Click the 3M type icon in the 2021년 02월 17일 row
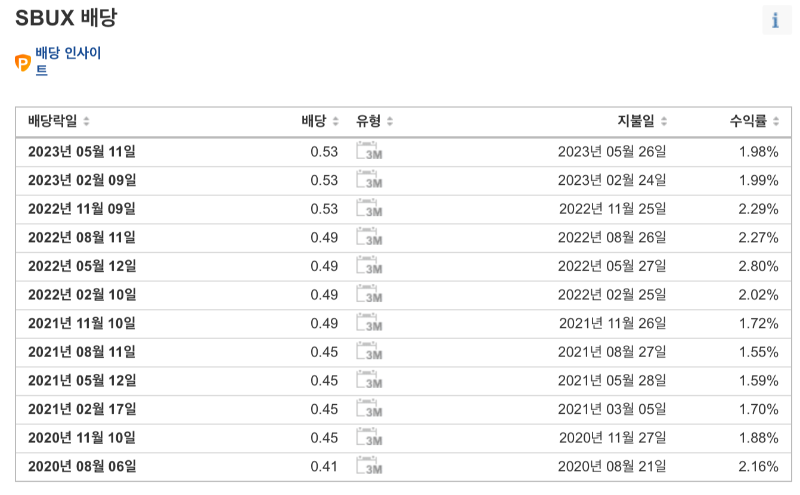 [x=369, y=408]
